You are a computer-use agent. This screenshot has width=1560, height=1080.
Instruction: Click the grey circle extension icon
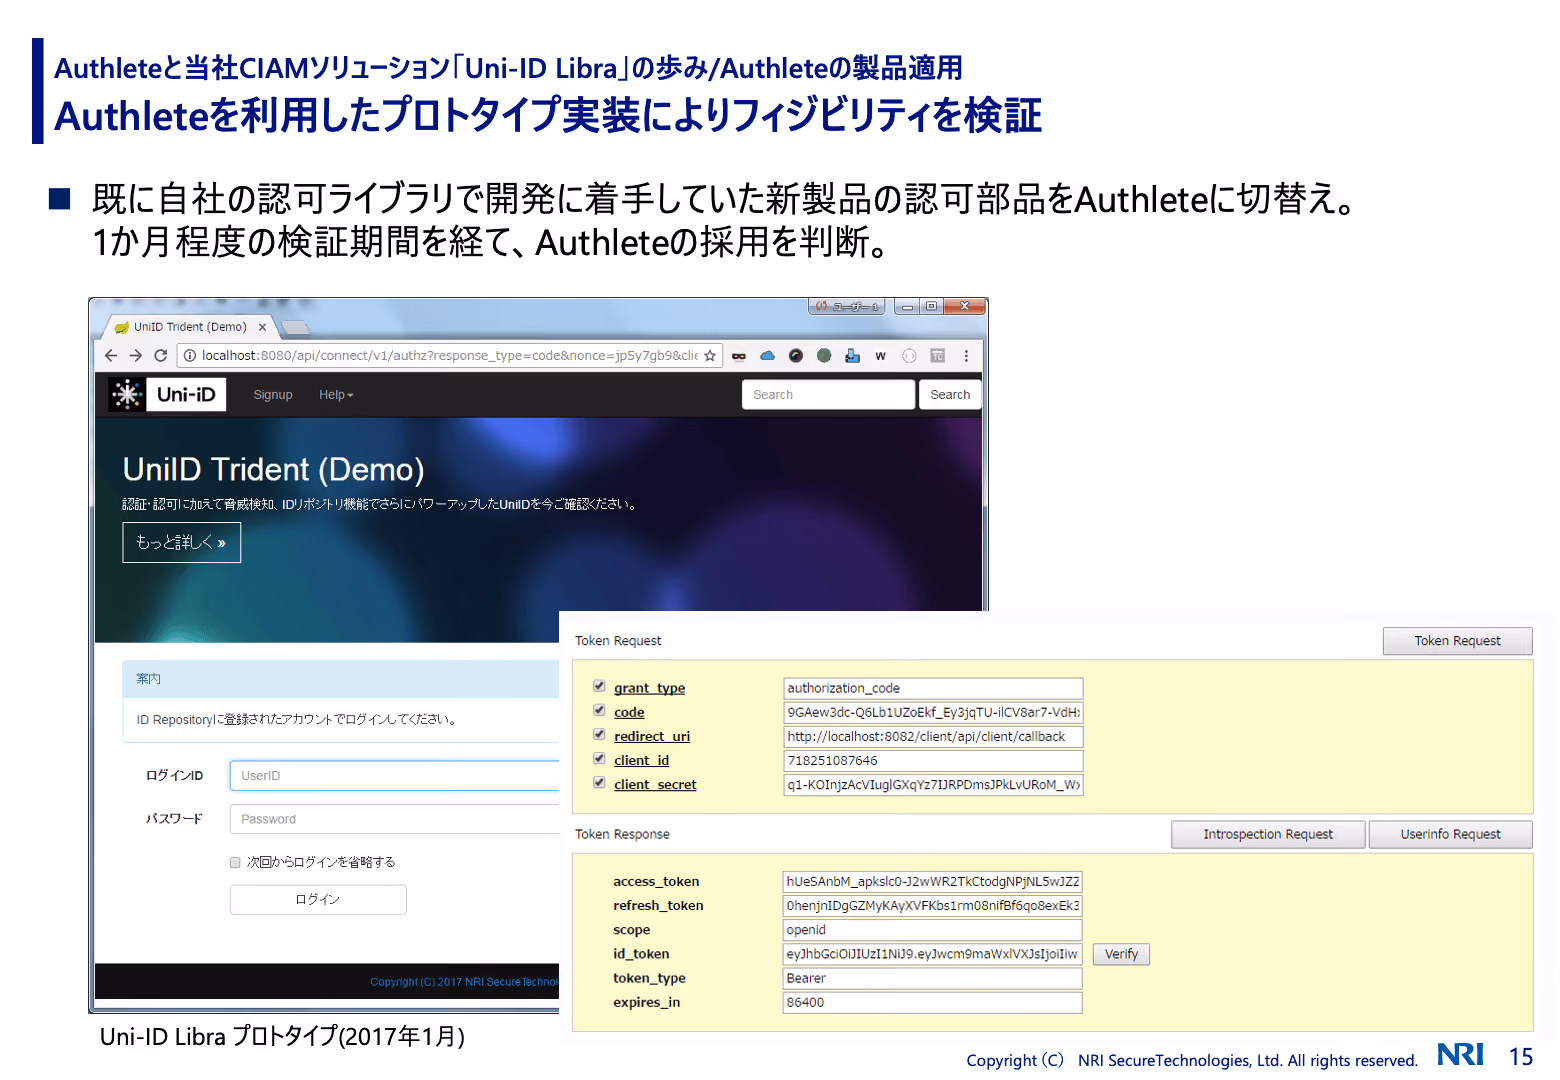click(x=909, y=356)
